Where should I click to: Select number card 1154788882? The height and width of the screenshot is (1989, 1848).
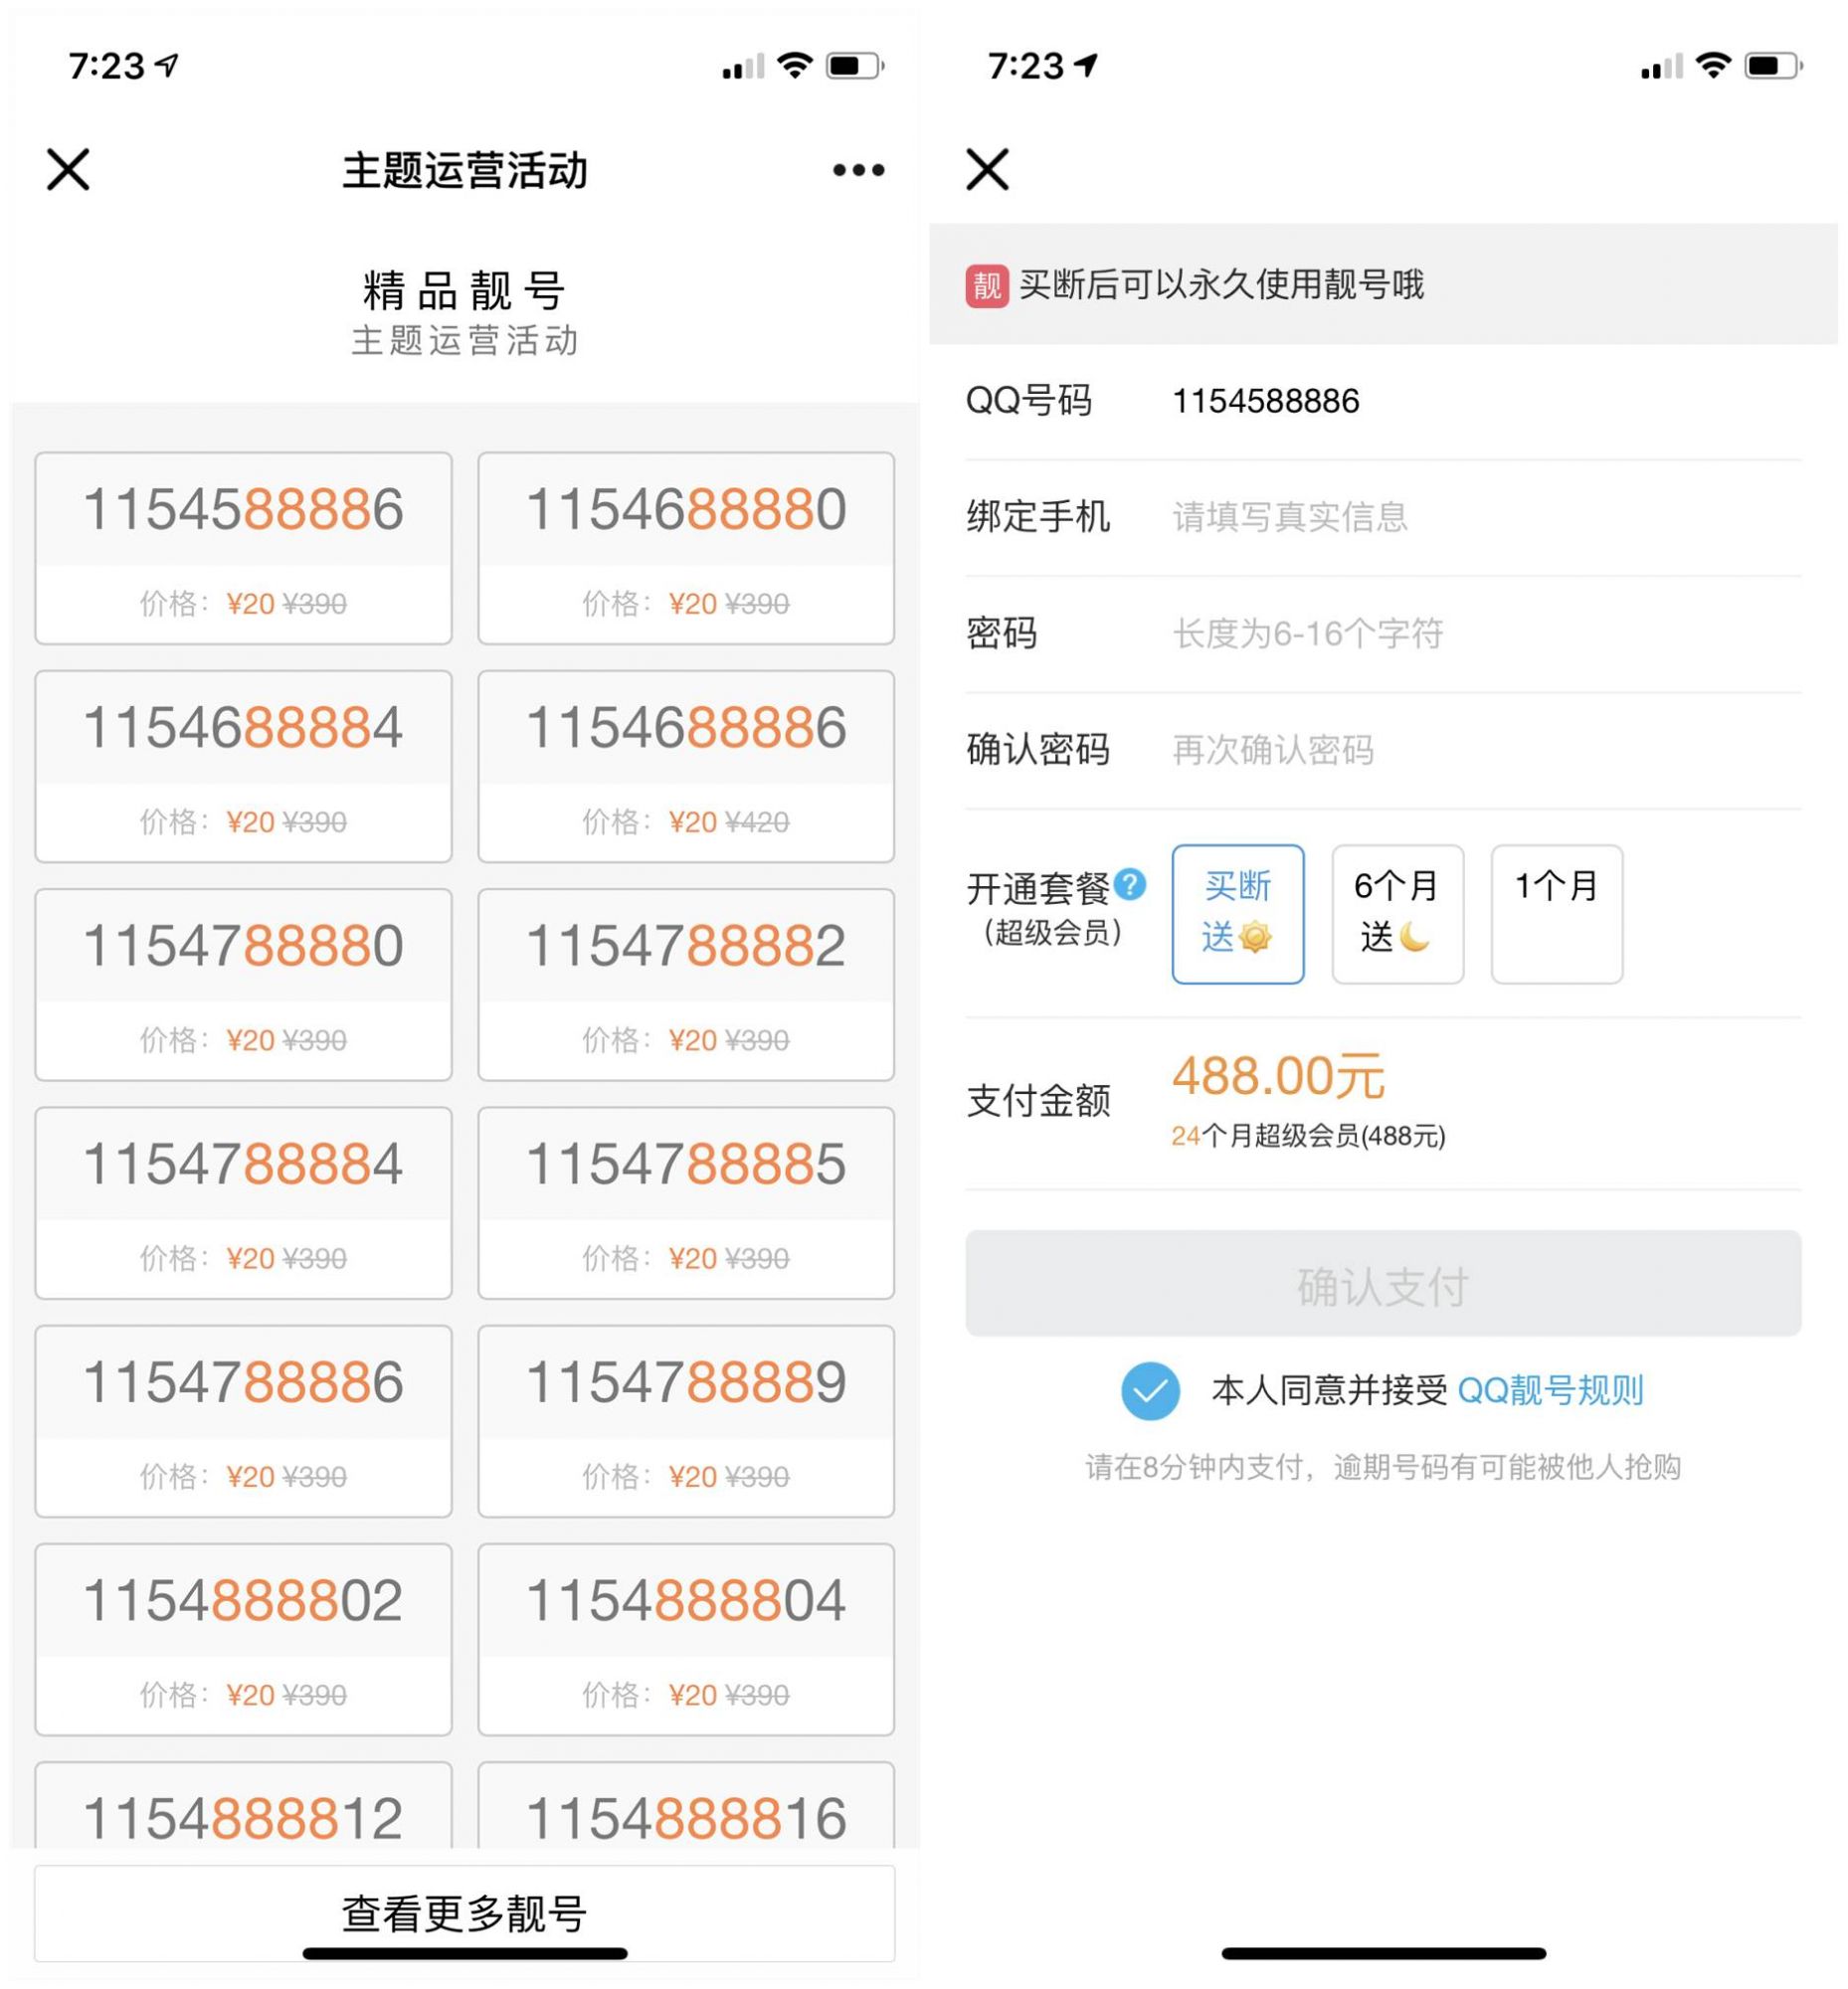(x=686, y=984)
